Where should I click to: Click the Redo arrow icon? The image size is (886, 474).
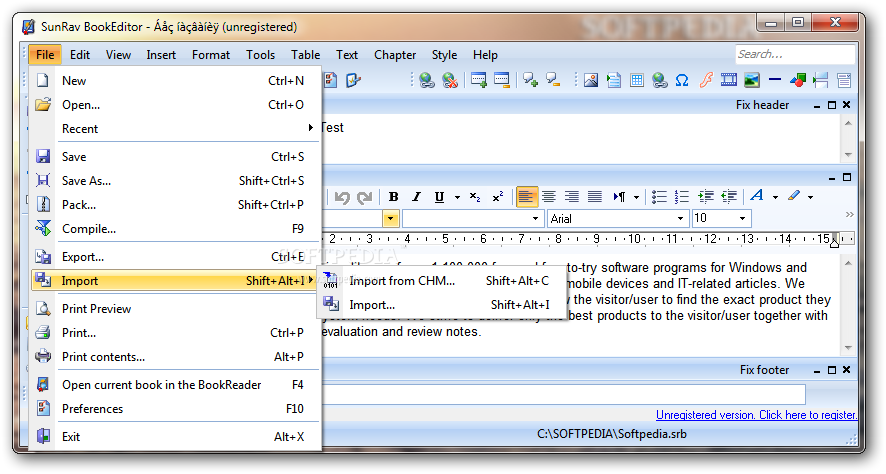364,197
